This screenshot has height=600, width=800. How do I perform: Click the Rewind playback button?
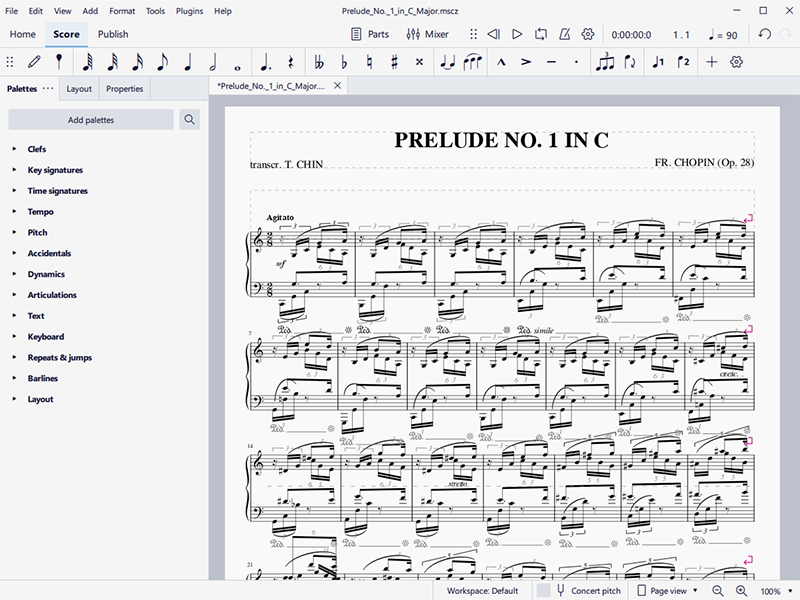493,34
